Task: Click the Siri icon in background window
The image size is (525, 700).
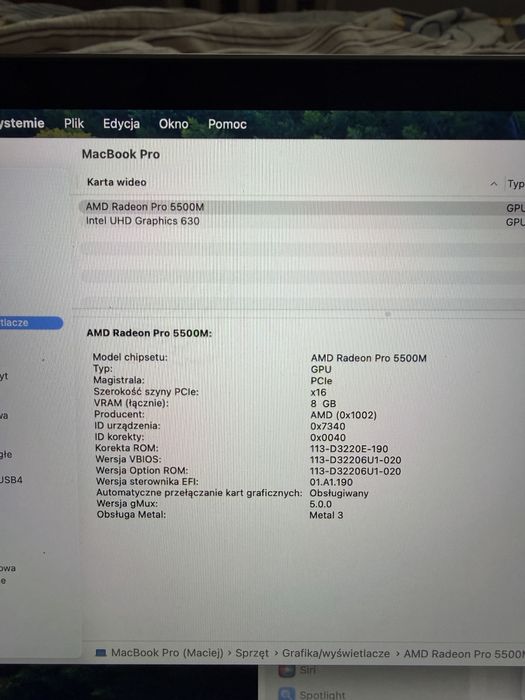Action: point(287,670)
